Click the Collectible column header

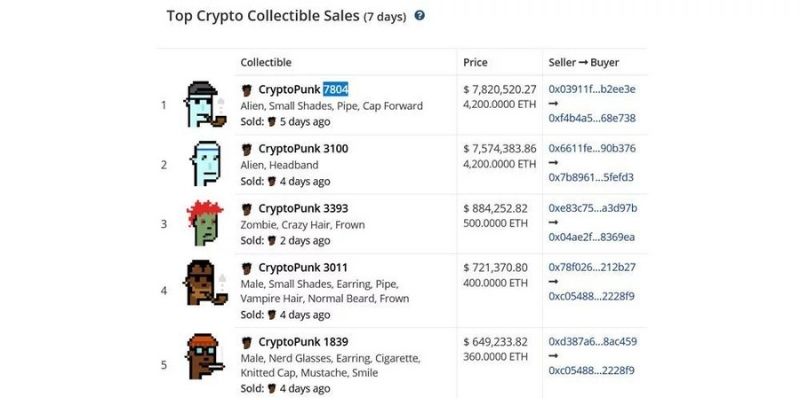(x=266, y=62)
